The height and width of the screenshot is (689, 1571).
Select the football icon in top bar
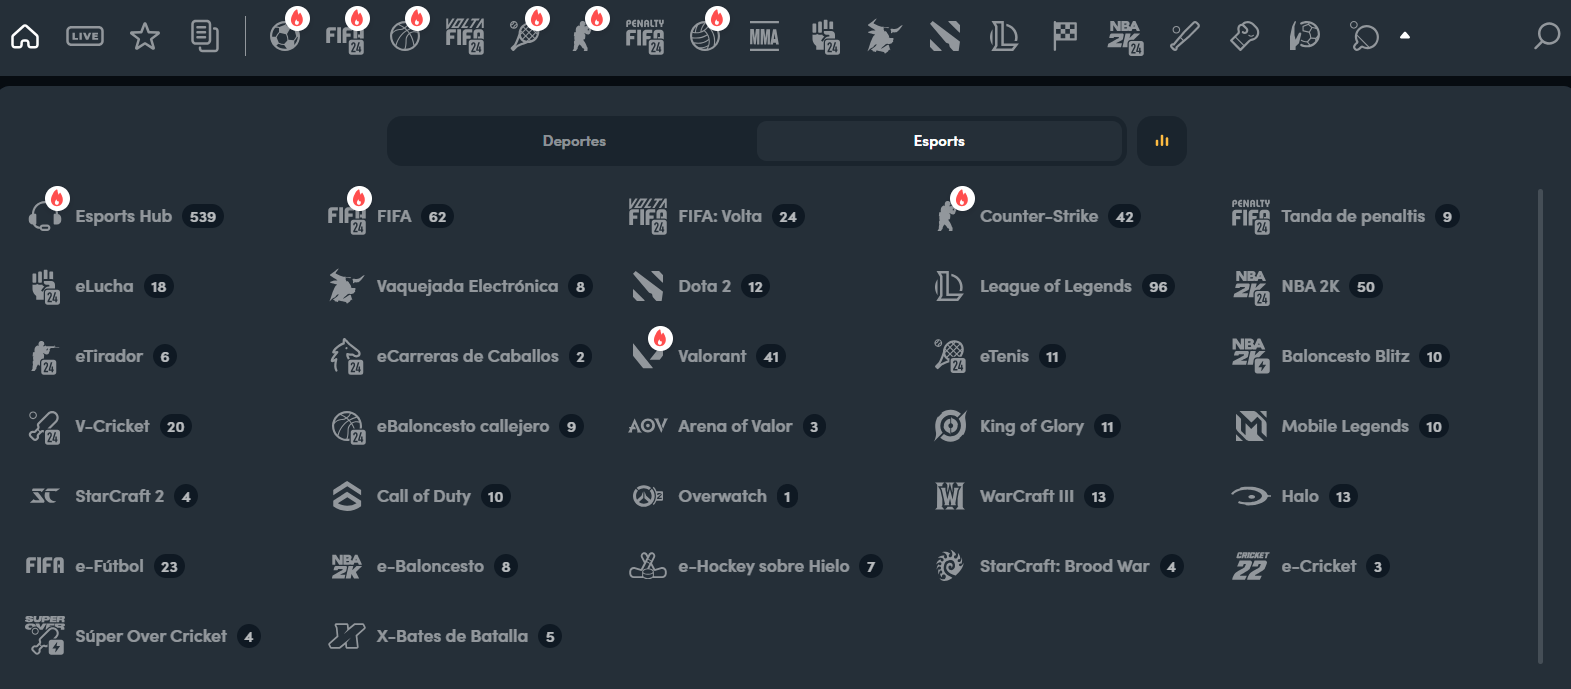(x=285, y=37)
